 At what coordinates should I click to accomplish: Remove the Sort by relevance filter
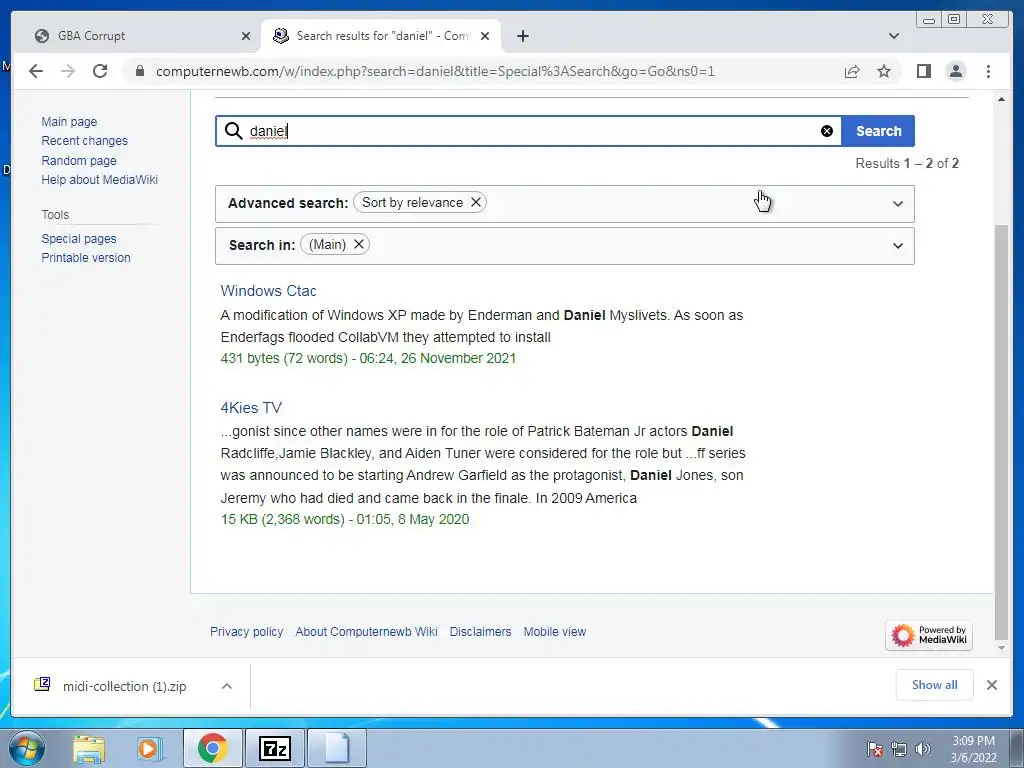476,202
